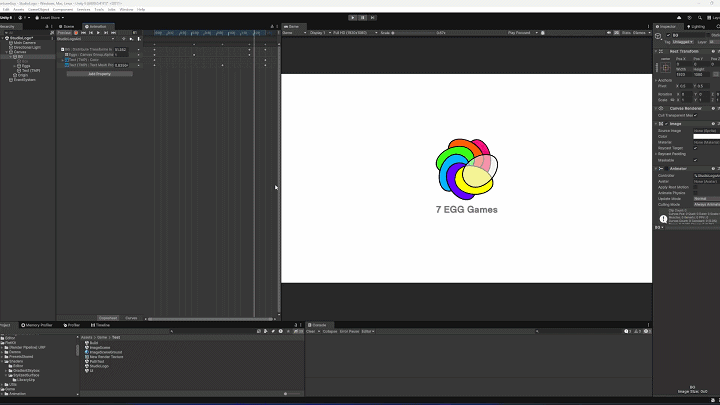The height and width of the screenshot is (405, 720).
Task: Open the GameObject menu
Action: pyautogui.click(x=39, y=9)
